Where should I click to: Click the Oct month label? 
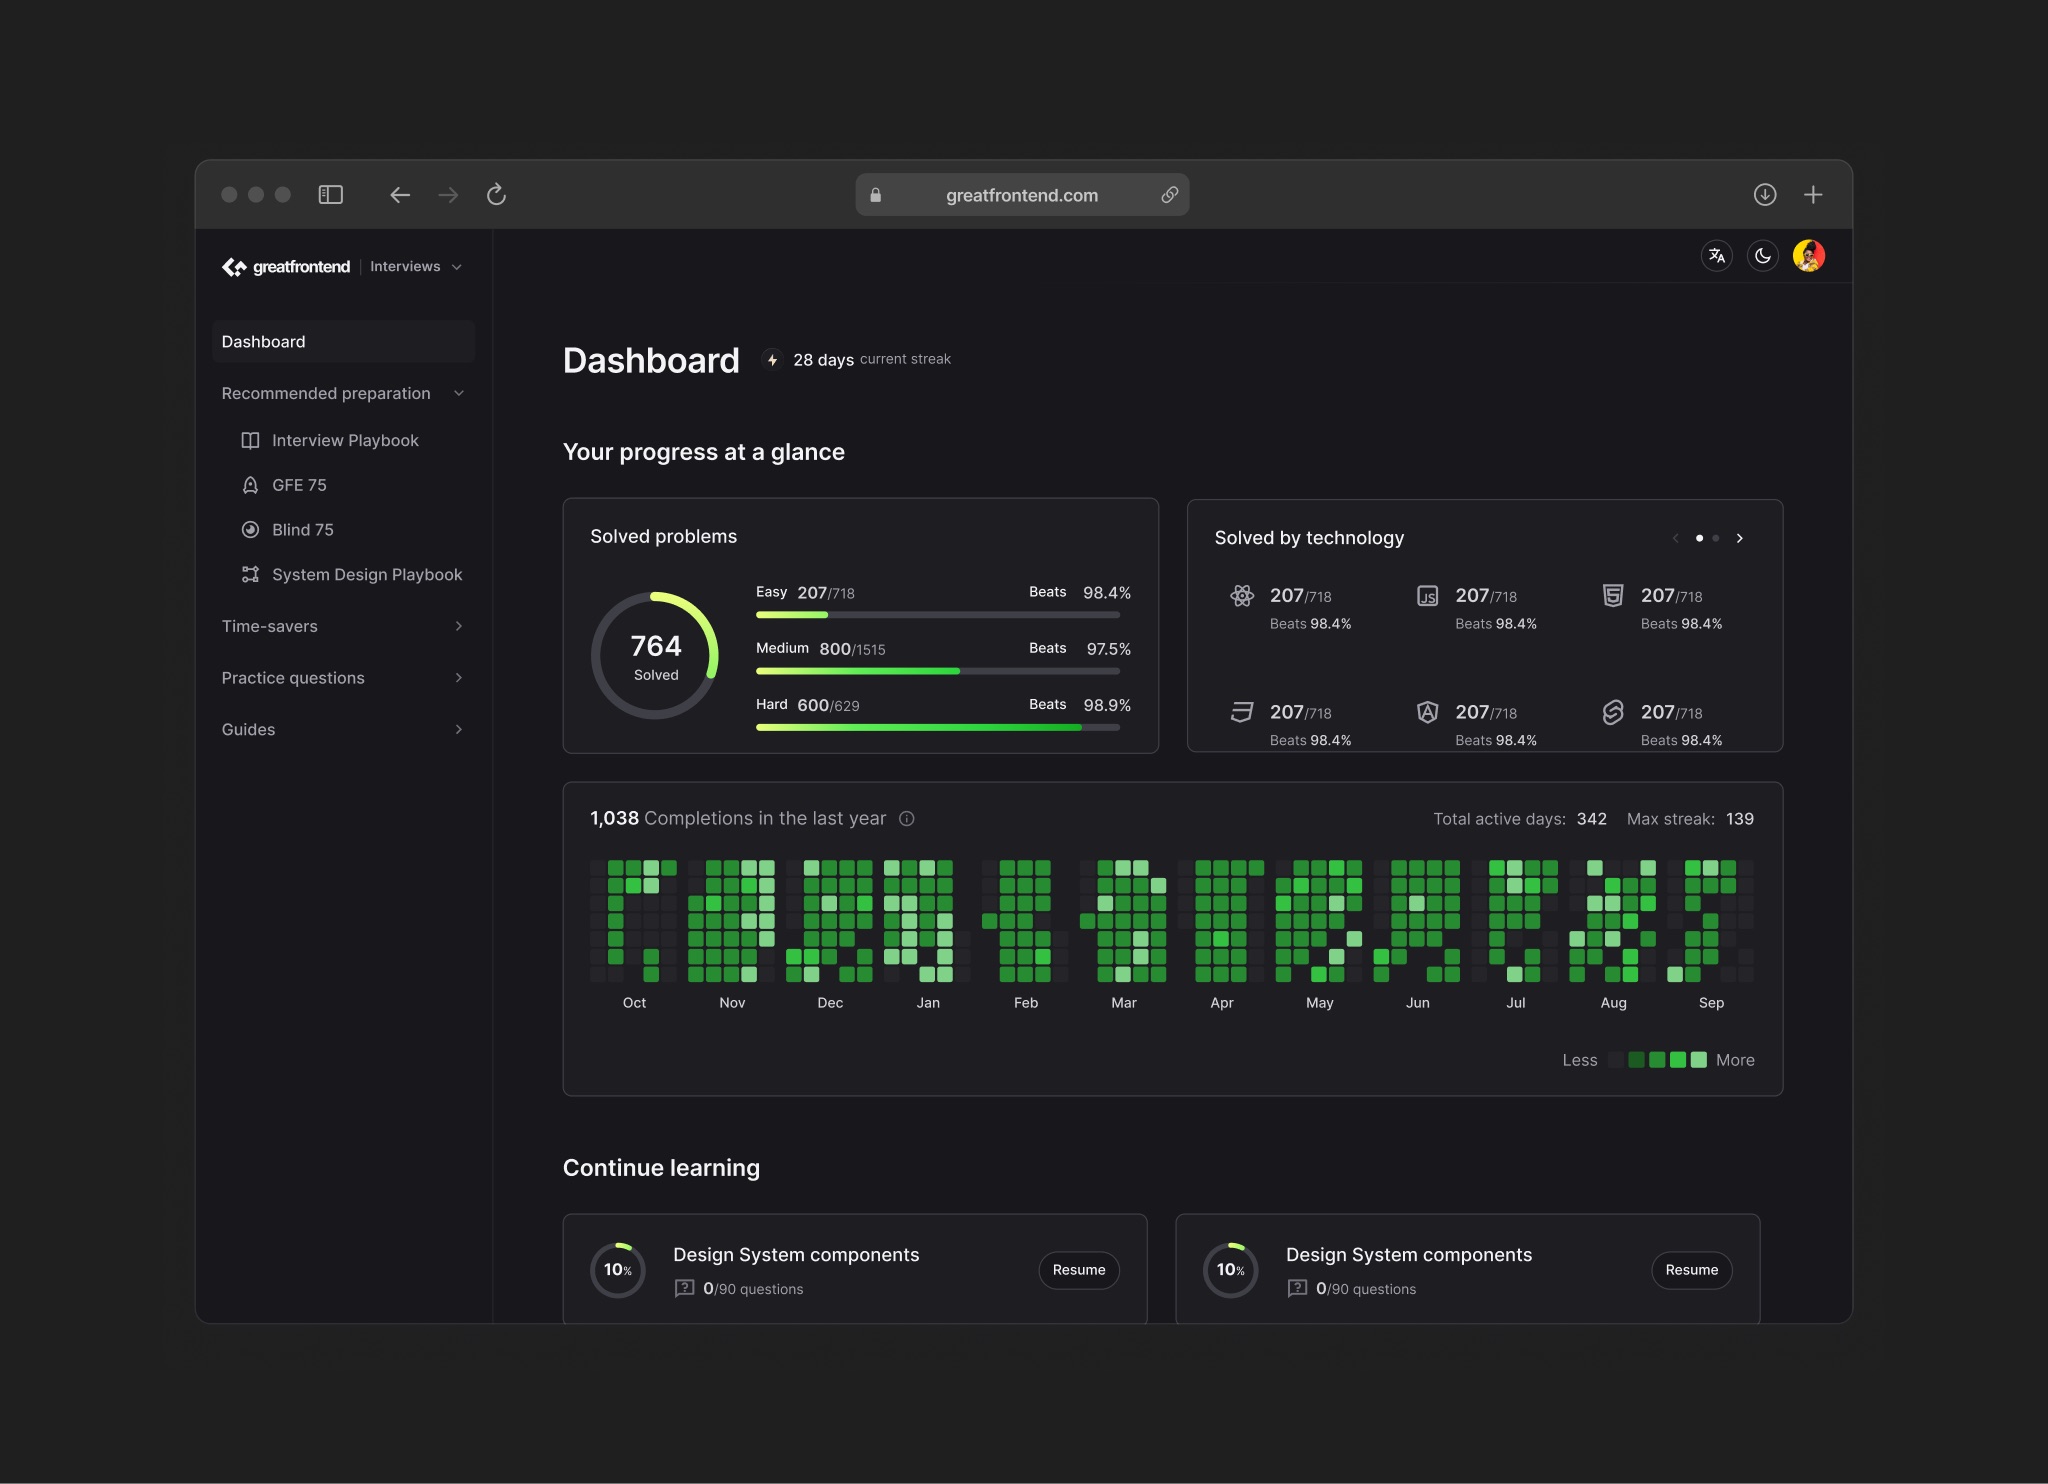tap(634, 1003)
